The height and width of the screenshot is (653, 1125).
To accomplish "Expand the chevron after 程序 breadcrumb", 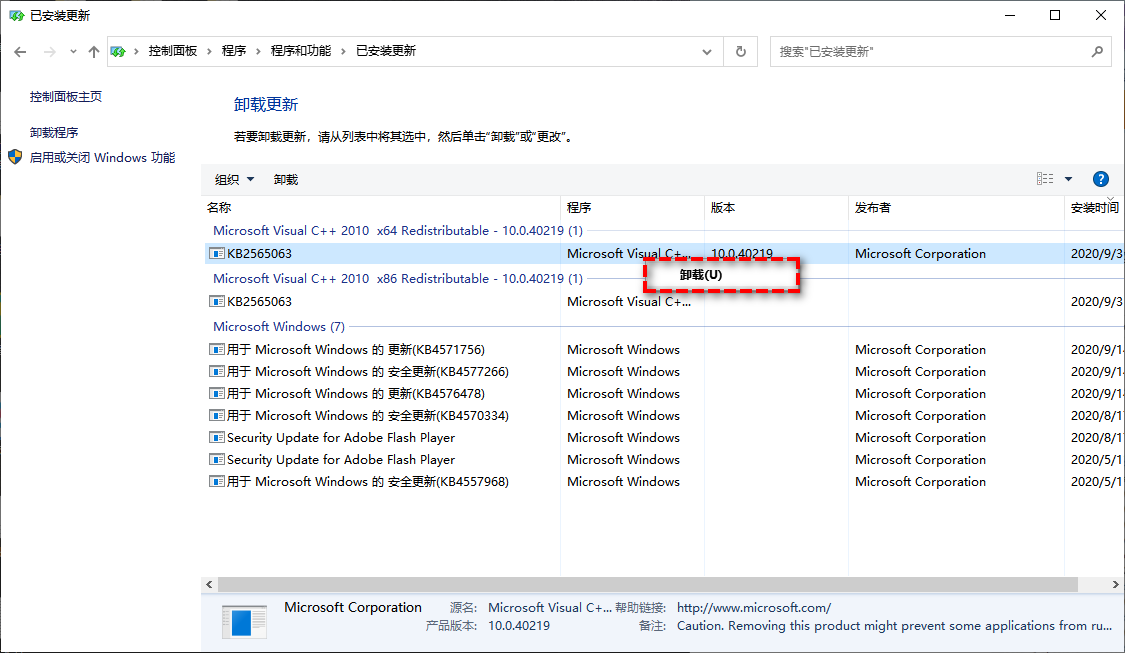I will [x=258, y=52].
